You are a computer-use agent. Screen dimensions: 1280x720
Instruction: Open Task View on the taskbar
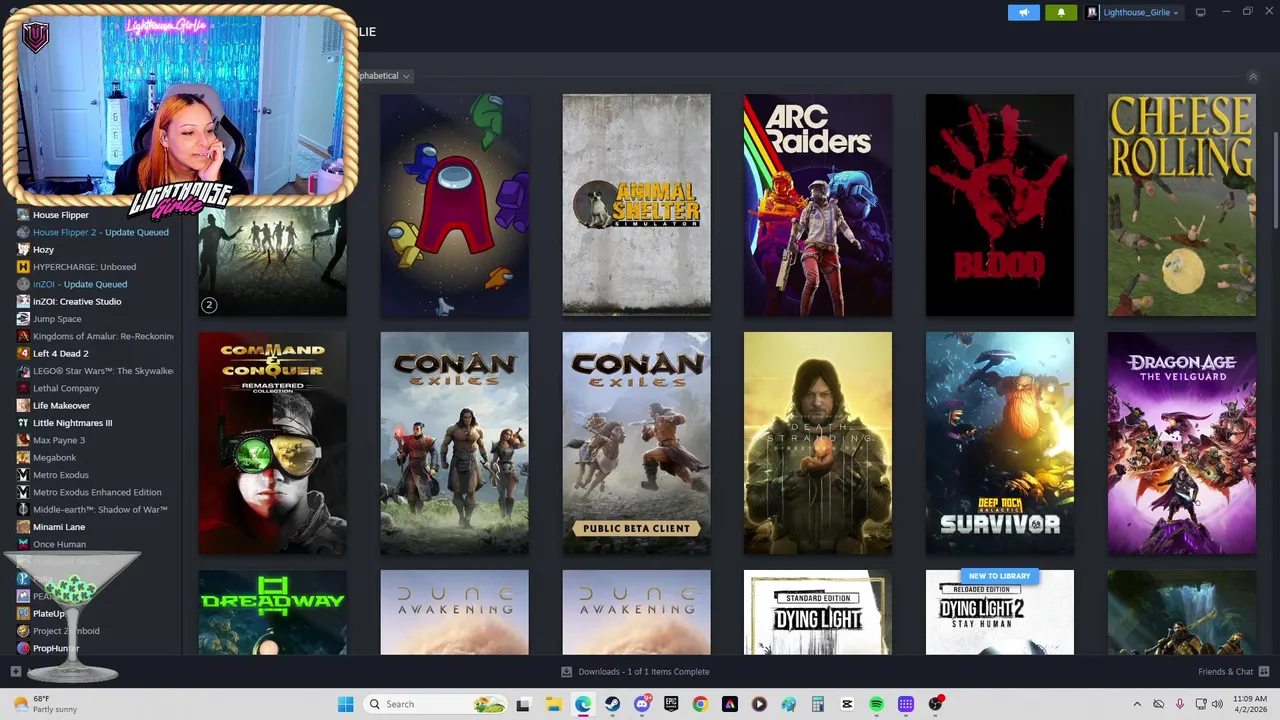pyautogui.click(x=523, y=704)
